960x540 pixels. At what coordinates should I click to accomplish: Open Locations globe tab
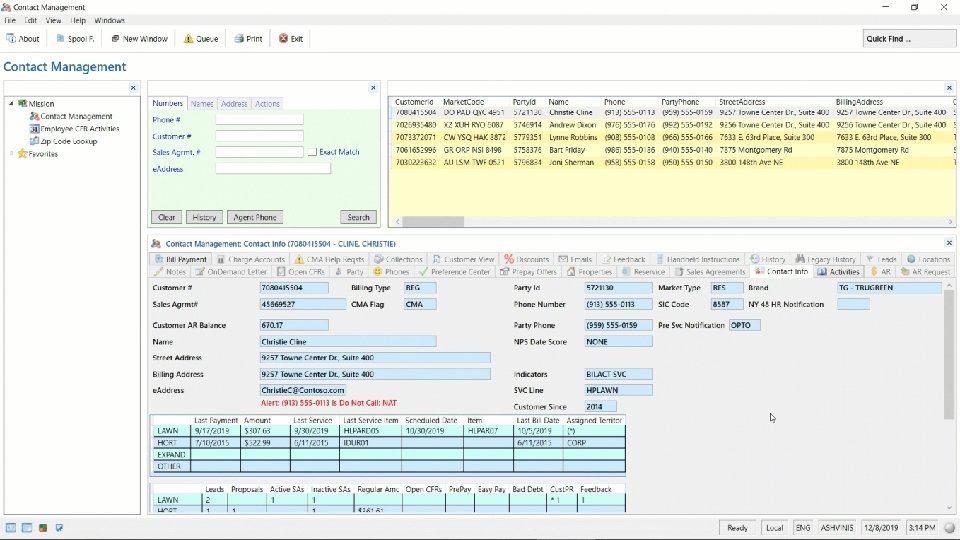pyautogui.click(x=929, y=259)
